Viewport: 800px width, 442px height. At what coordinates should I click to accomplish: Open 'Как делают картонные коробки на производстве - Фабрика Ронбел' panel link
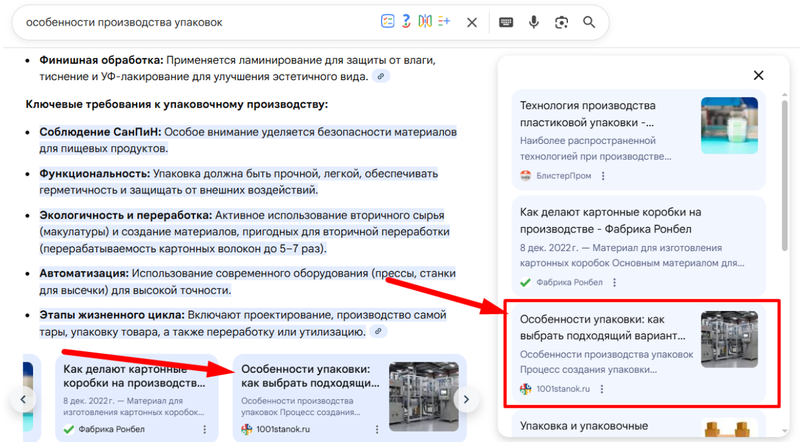(x=611, y=220)
